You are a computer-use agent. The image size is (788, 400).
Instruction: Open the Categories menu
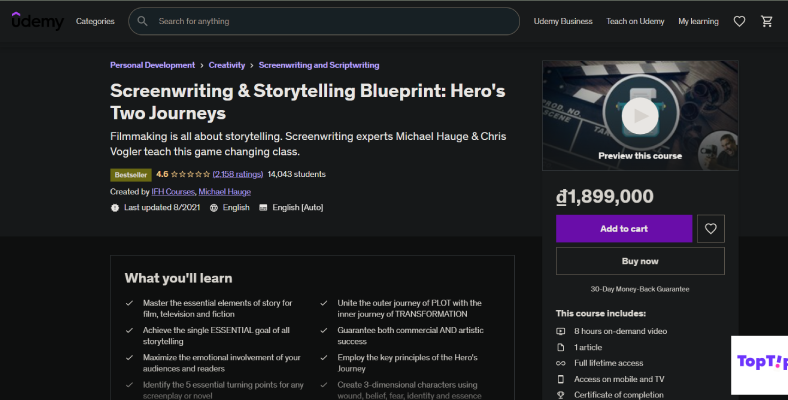[95, 21]
